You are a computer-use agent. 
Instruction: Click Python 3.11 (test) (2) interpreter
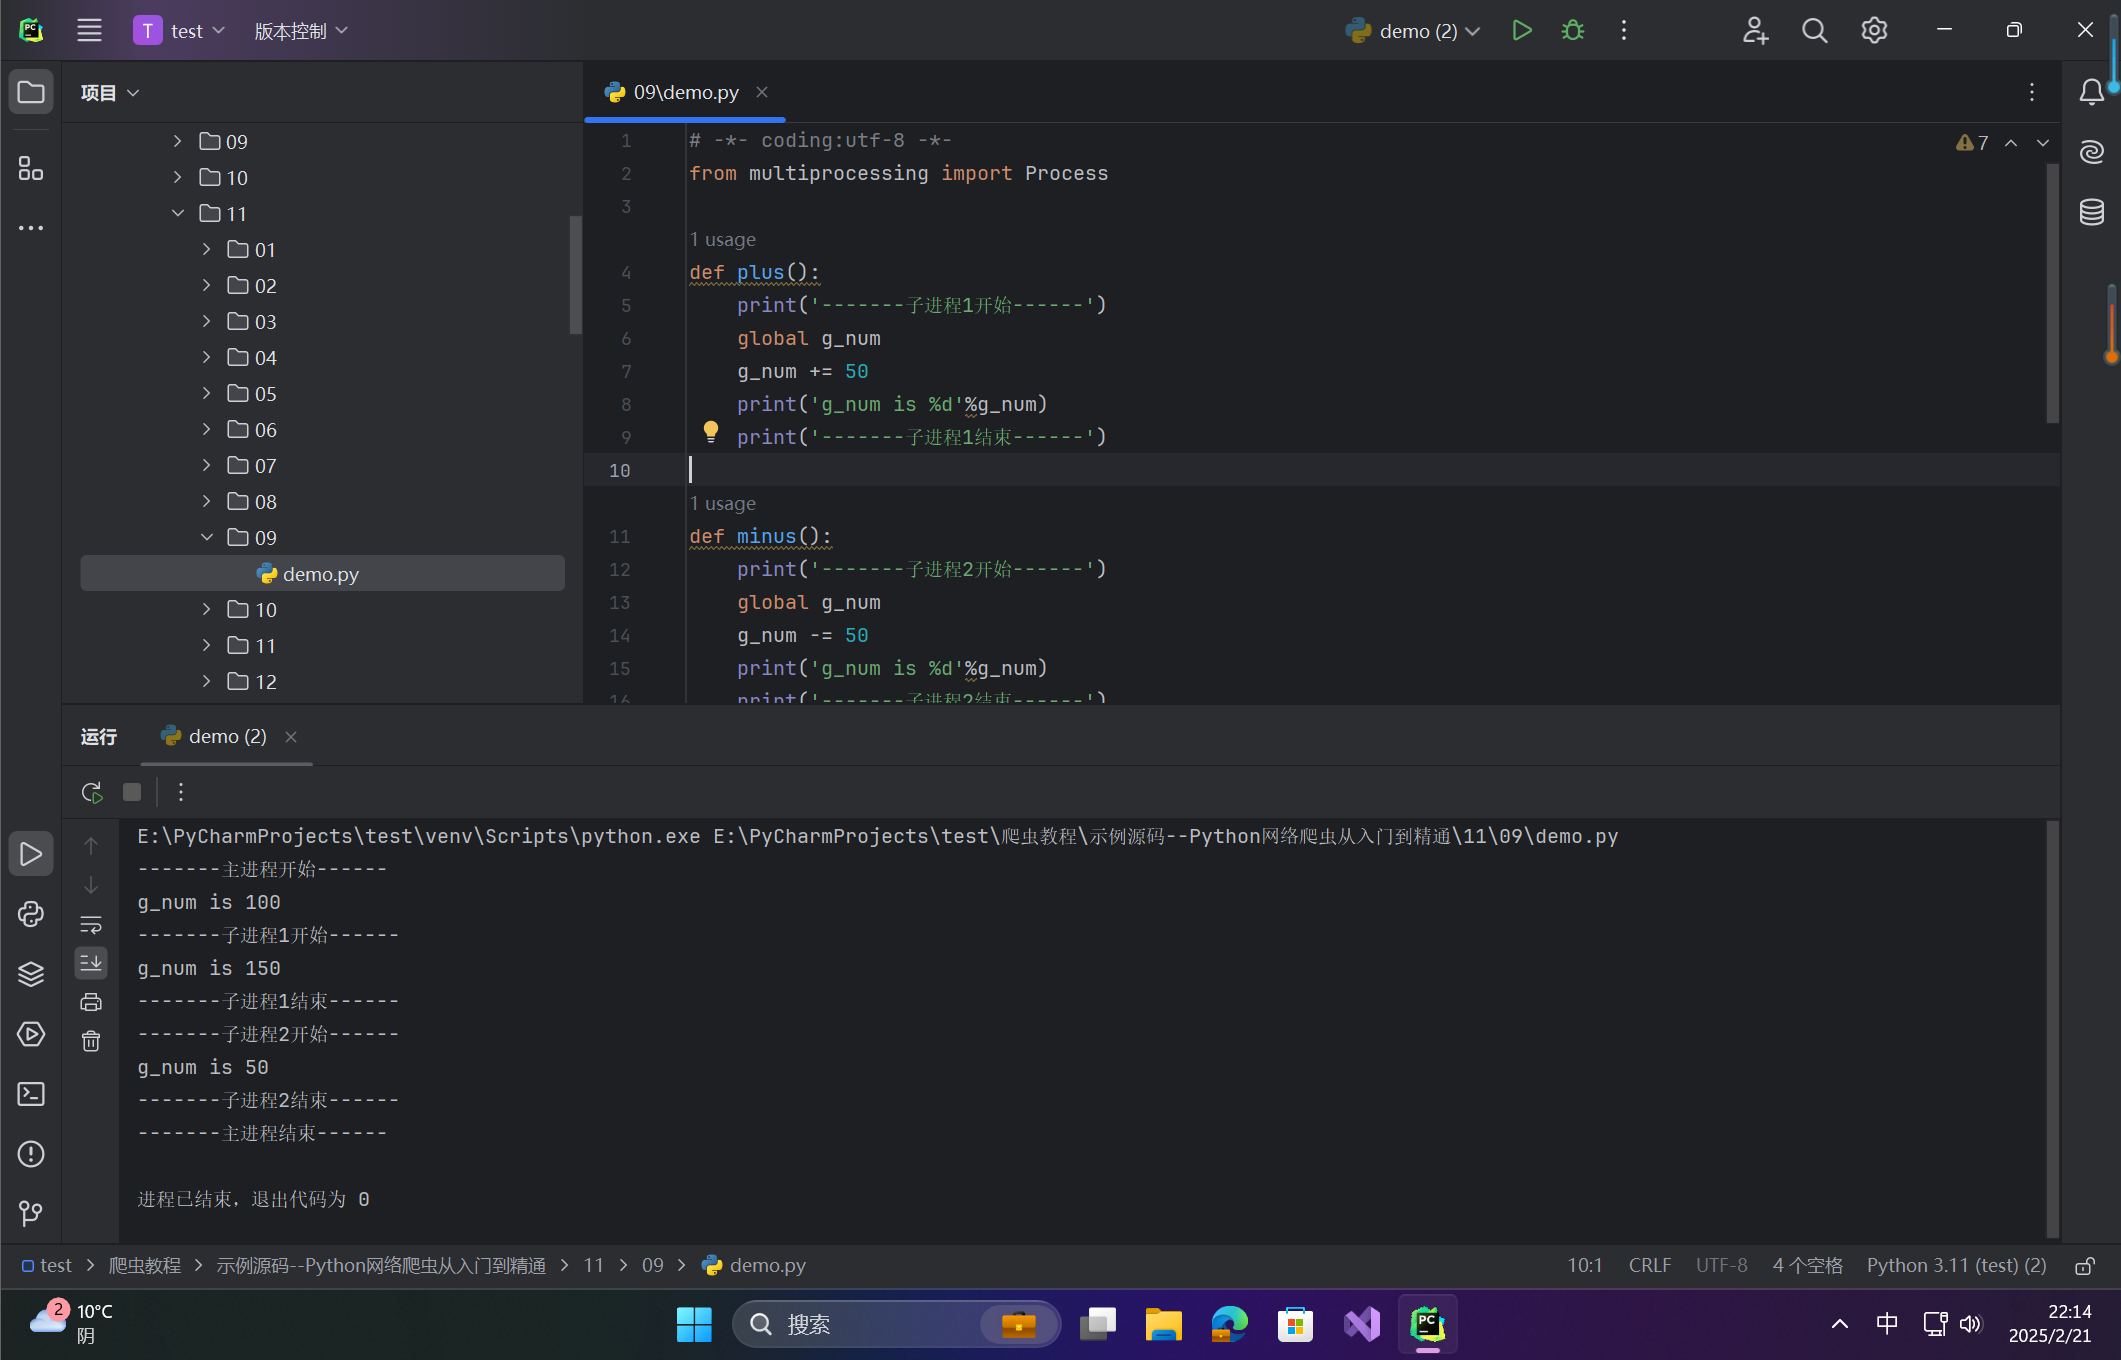(1955, 1266)
